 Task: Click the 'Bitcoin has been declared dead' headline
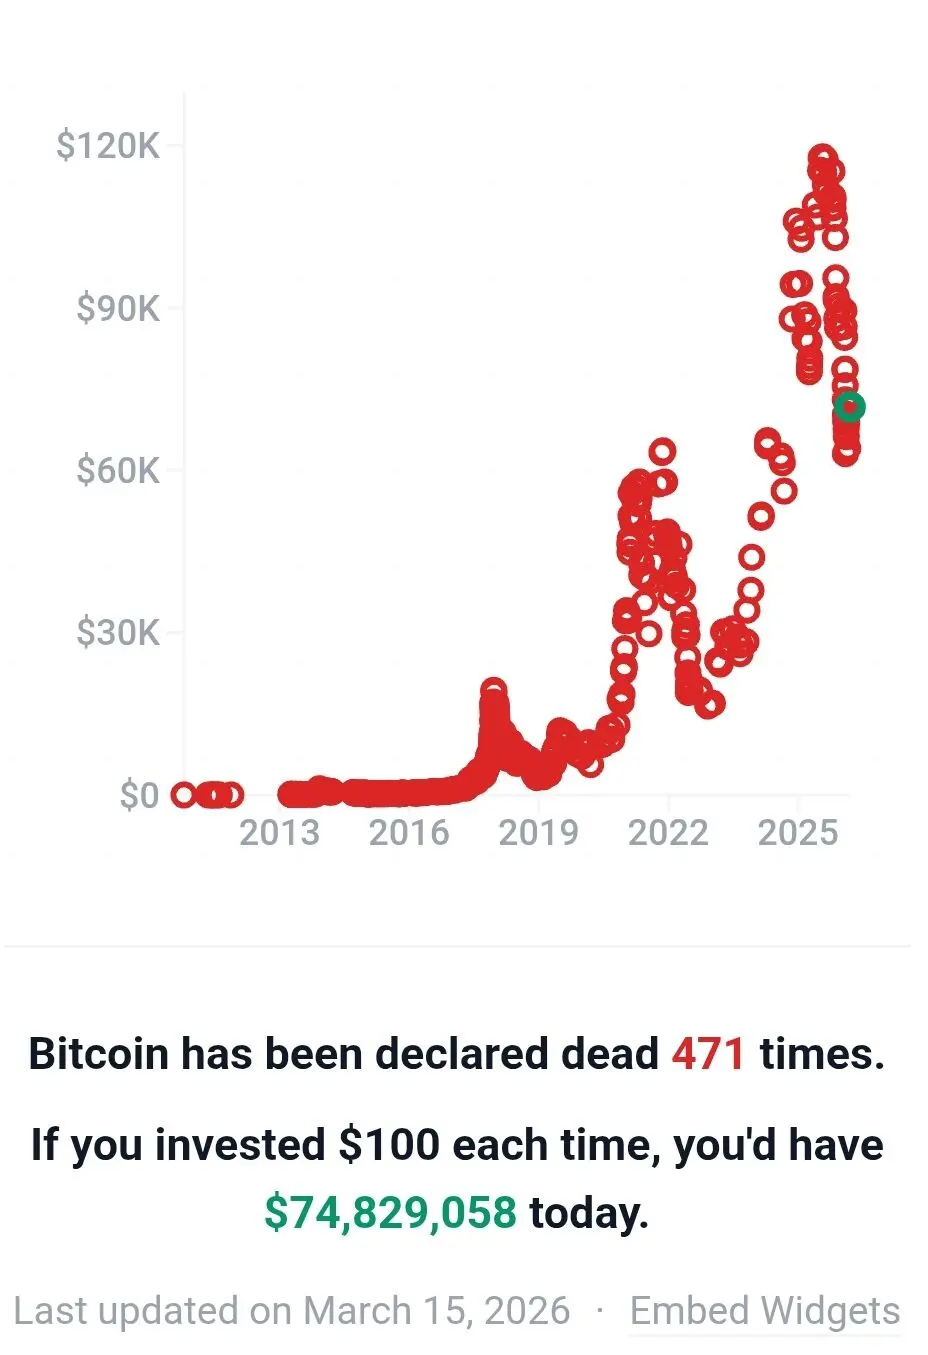(x=343, y=1054)
